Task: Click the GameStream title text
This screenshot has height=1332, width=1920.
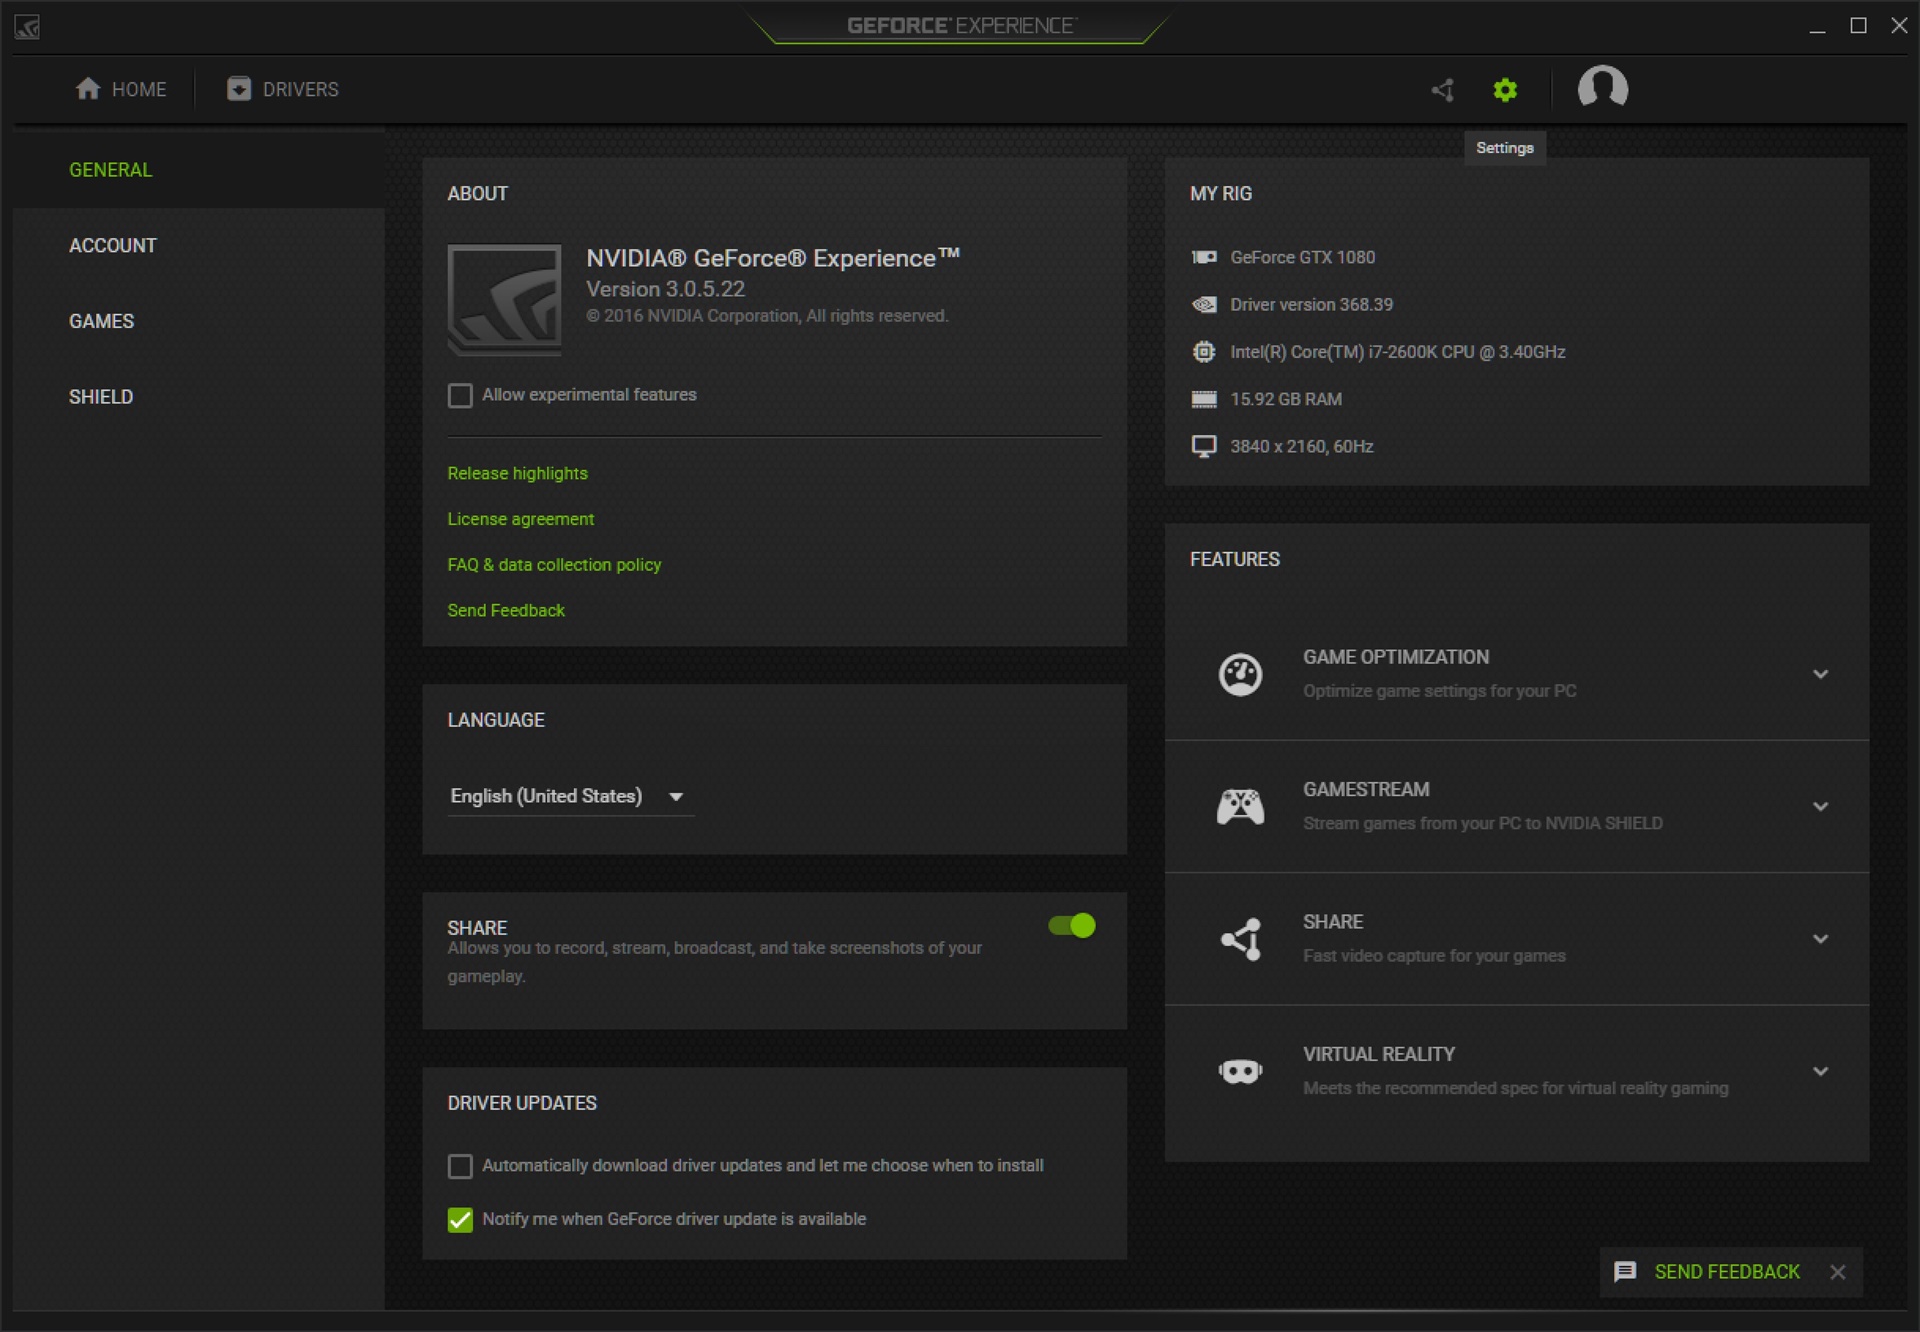Action: click(x=1366, y=790)
